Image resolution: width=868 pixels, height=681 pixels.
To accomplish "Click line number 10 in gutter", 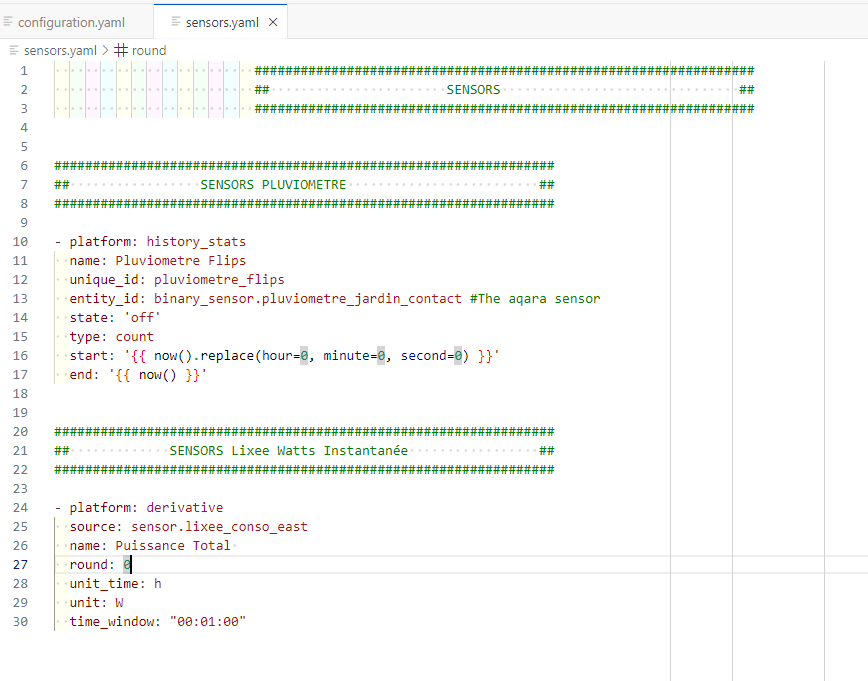I will (x=20, y=242).
